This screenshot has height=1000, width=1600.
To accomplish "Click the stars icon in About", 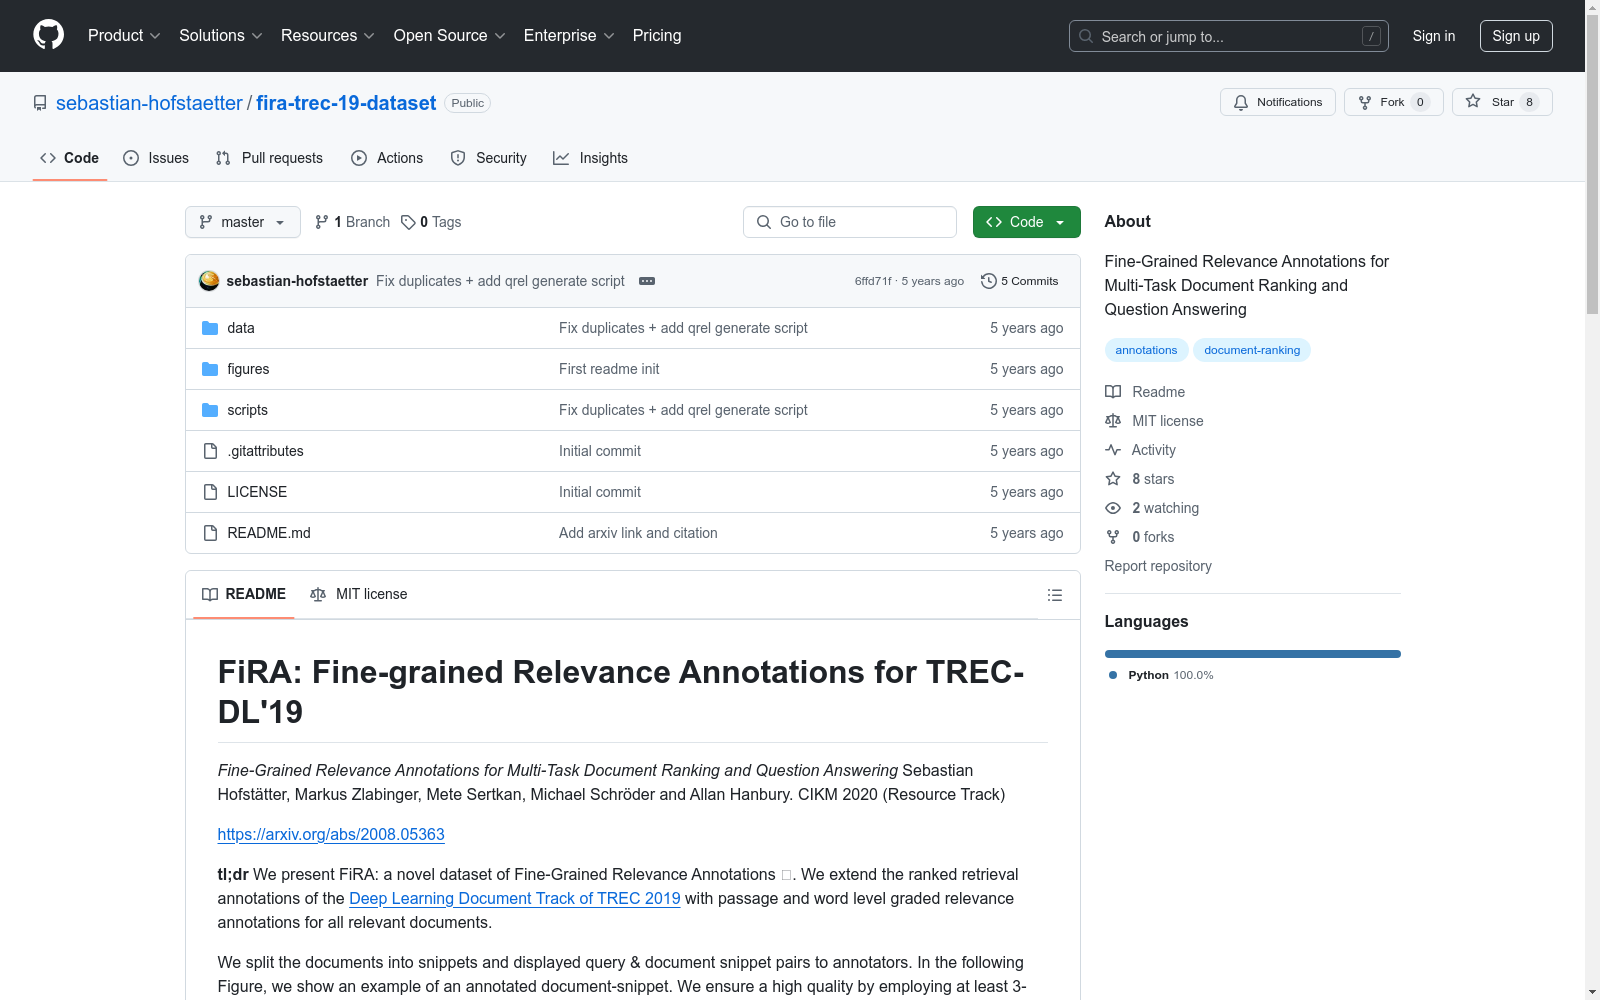I will tap(1113, 479).
